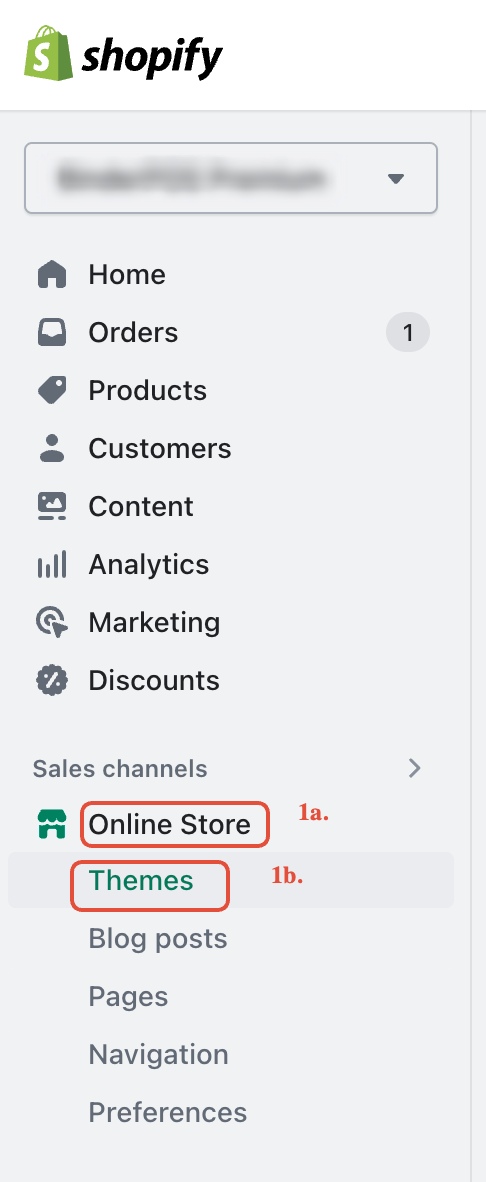486x1182 pixels.
Task: Go to Blog posts
Action: 157,939
